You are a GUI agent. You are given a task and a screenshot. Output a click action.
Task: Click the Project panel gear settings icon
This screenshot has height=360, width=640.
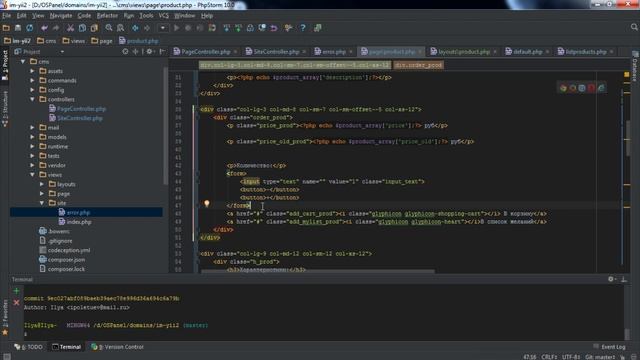pos(149,51)
